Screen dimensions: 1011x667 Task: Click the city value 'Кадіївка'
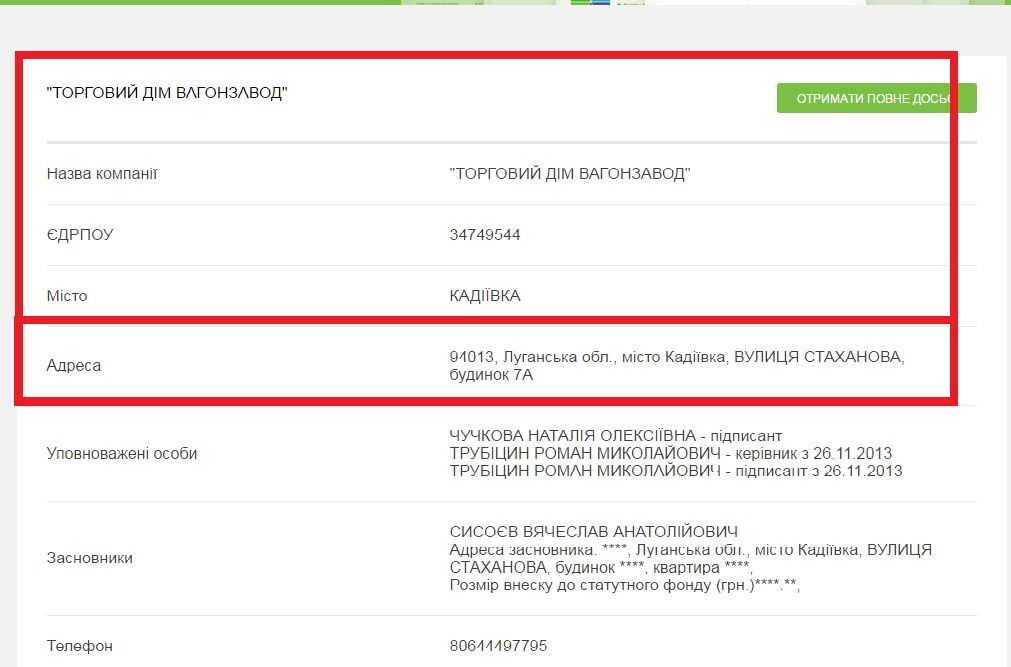click(x=485, y=296)
